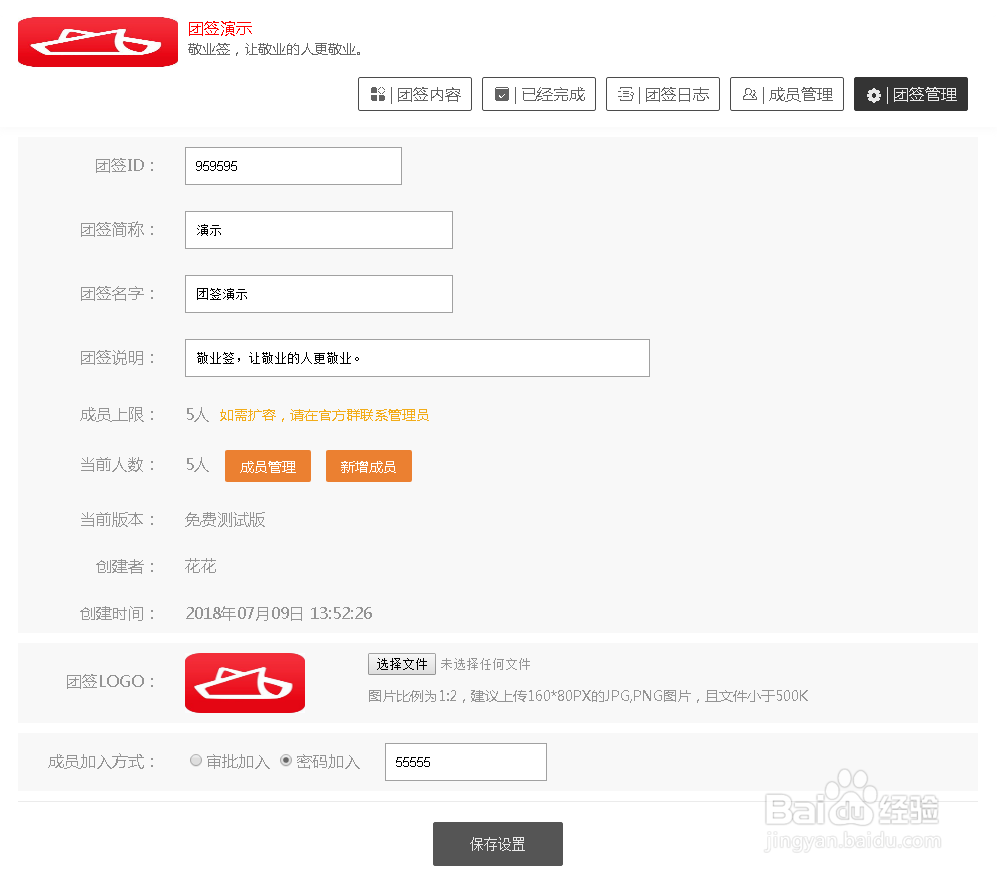This screenshot has height=875, width=997.
Task: Click creation time 2018年07月09日 13:52:26
Action: tap(278, 614)
